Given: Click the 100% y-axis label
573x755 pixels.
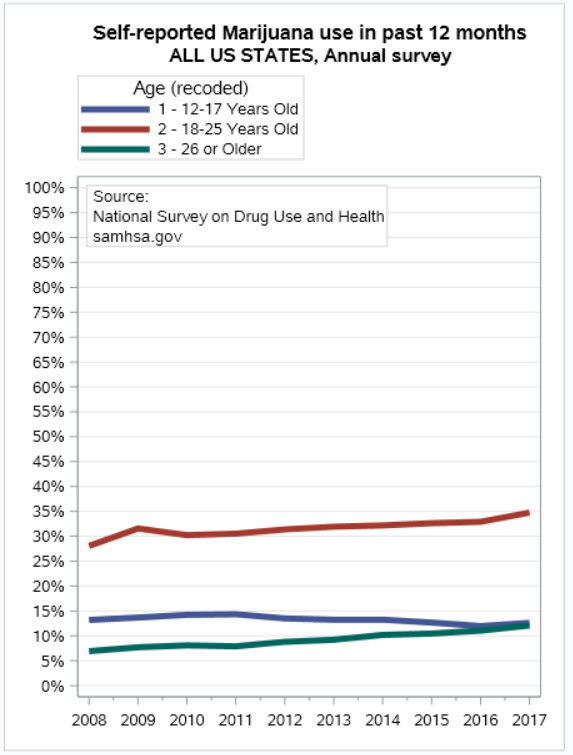Looking at the screenshot, I should pos(44,188).
